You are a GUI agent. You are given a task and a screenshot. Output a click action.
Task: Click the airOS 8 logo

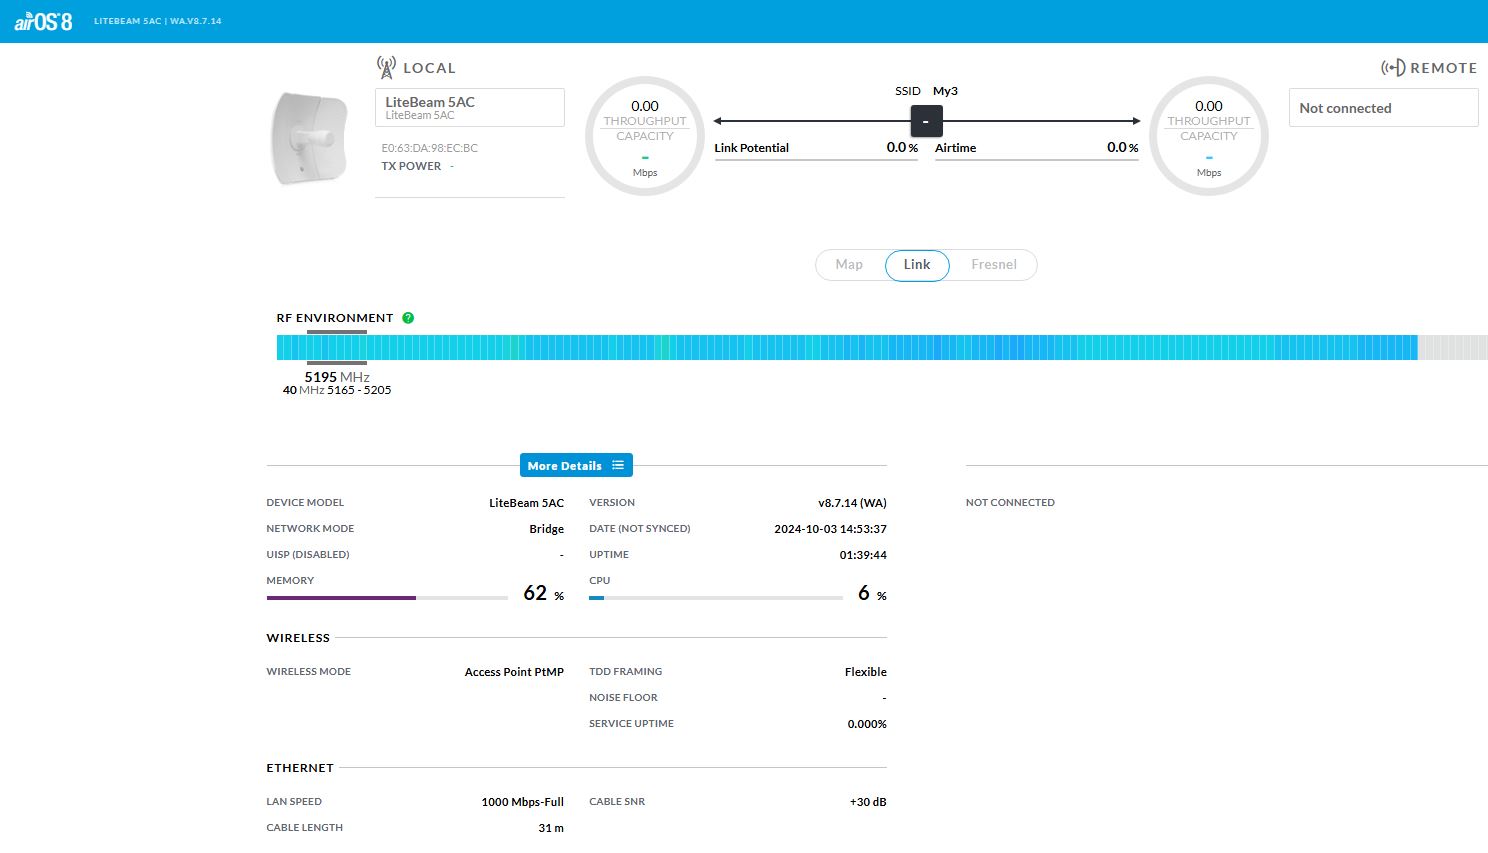pos(43,21)
